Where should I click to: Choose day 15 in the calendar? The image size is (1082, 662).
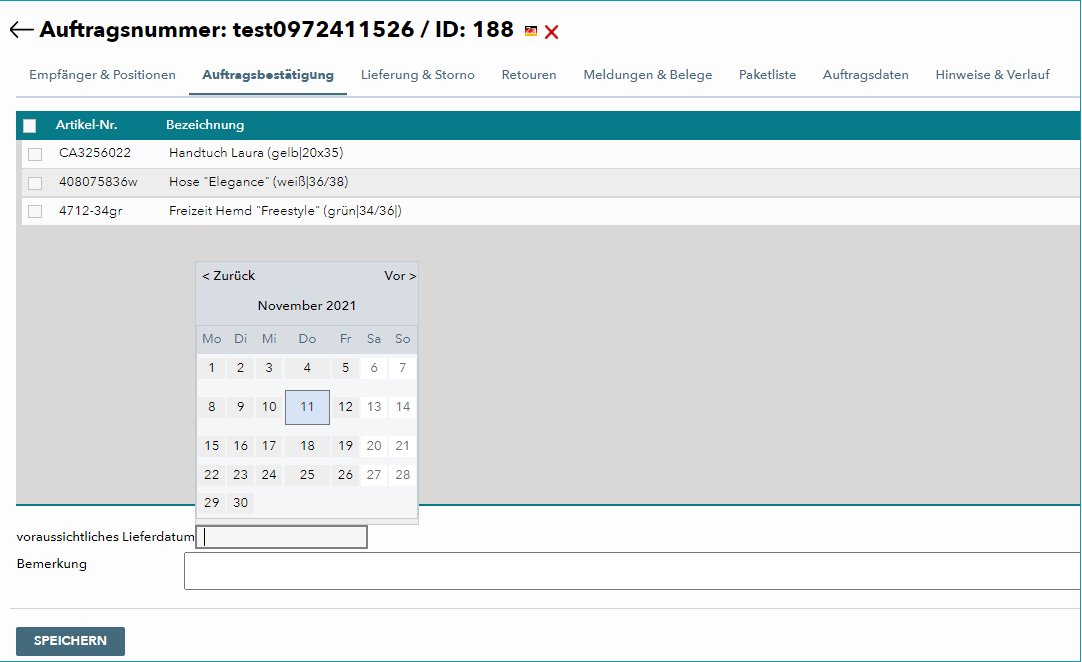click(x=212, y=446)
